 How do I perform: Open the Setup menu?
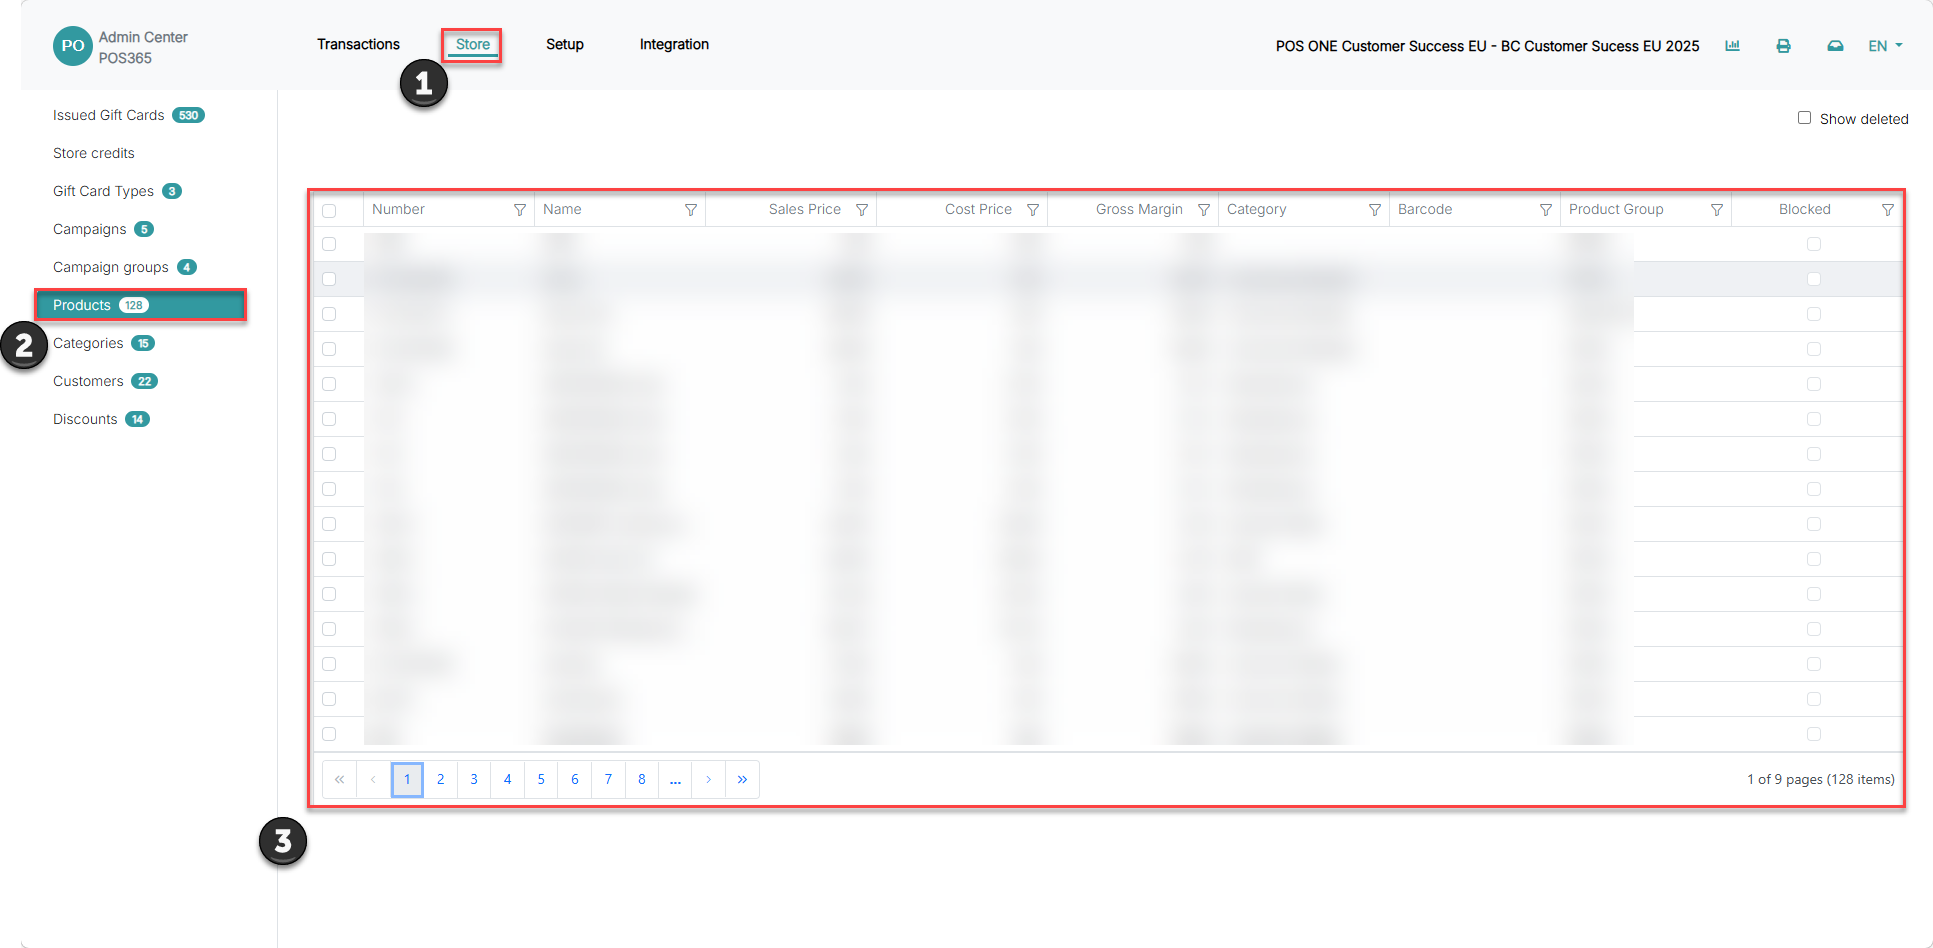point(565,44)
